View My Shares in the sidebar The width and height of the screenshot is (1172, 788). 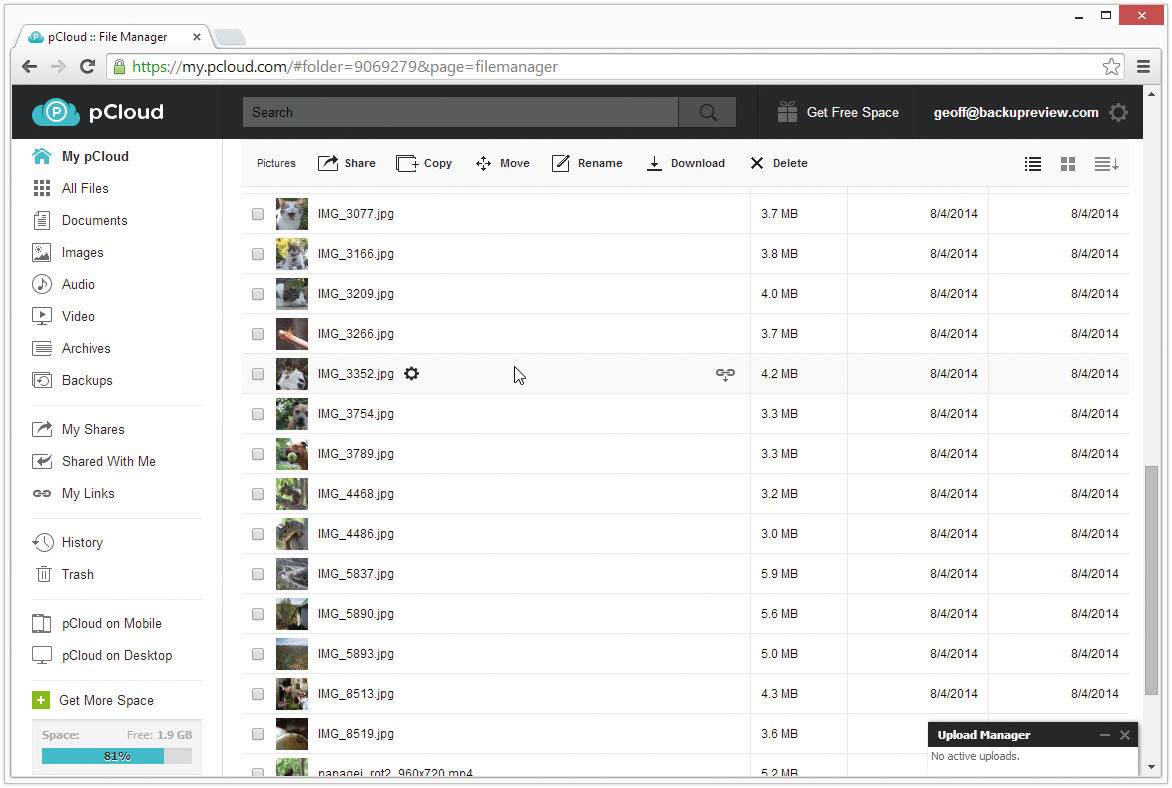click(78, 429)
